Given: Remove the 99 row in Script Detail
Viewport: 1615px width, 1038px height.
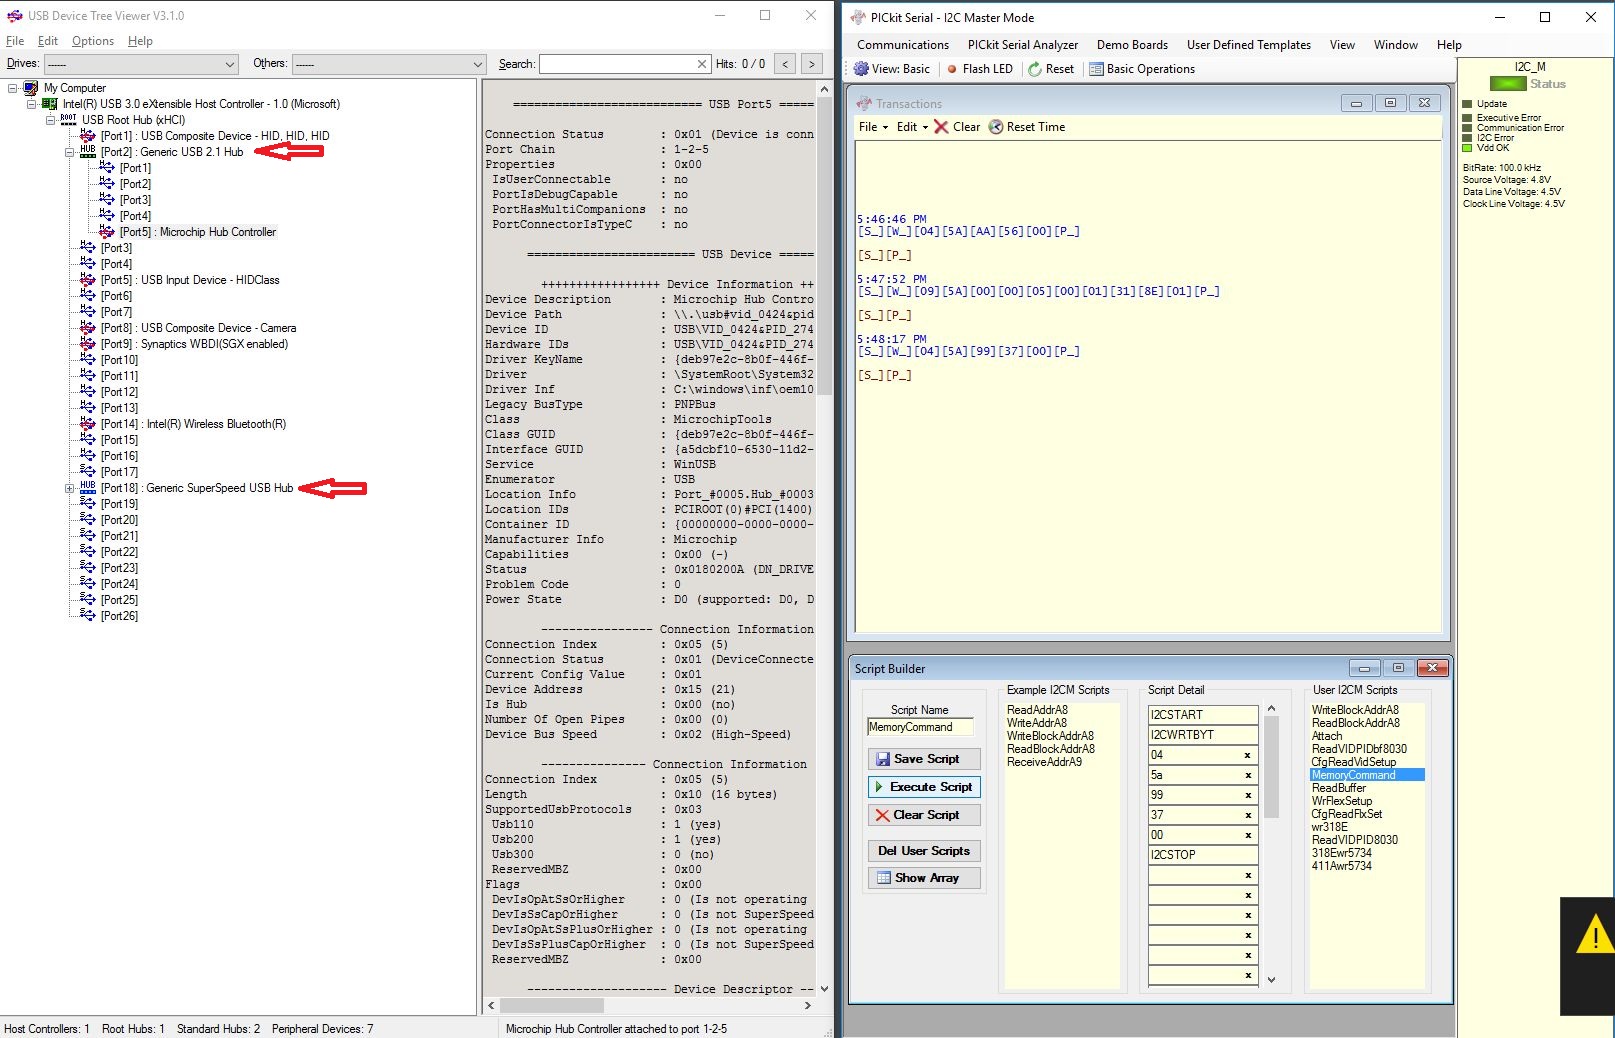Looking at the screenshot, I should pyautogui.click(x=1248, y=795).
